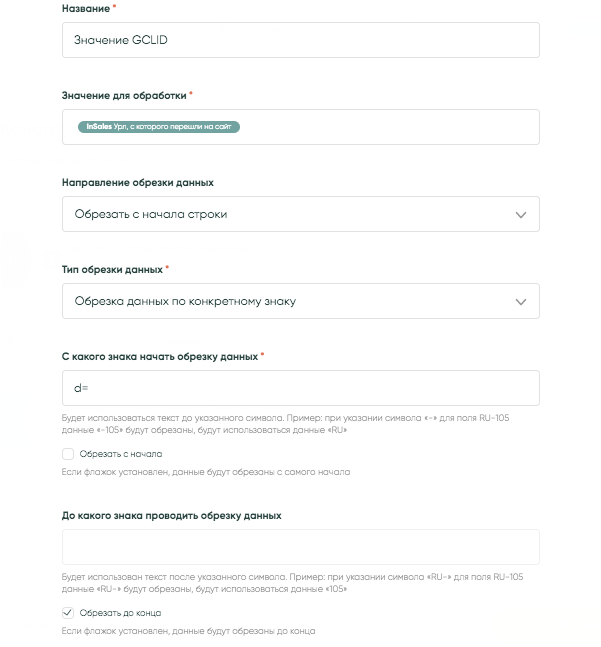The image size is (601, 647).
Task: Click the Обрезать с начала label text
Action: coord(112,454)
